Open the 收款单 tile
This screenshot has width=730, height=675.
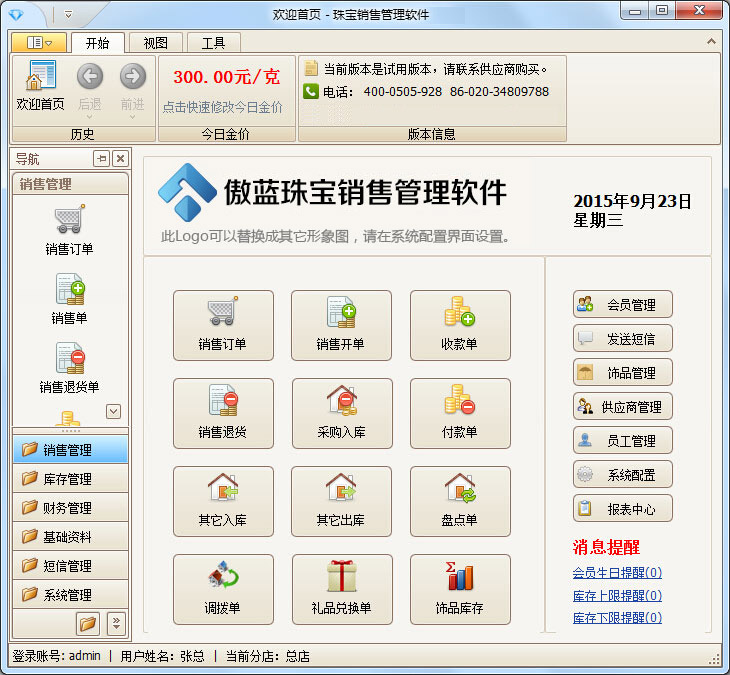click(x=460, y=325)
